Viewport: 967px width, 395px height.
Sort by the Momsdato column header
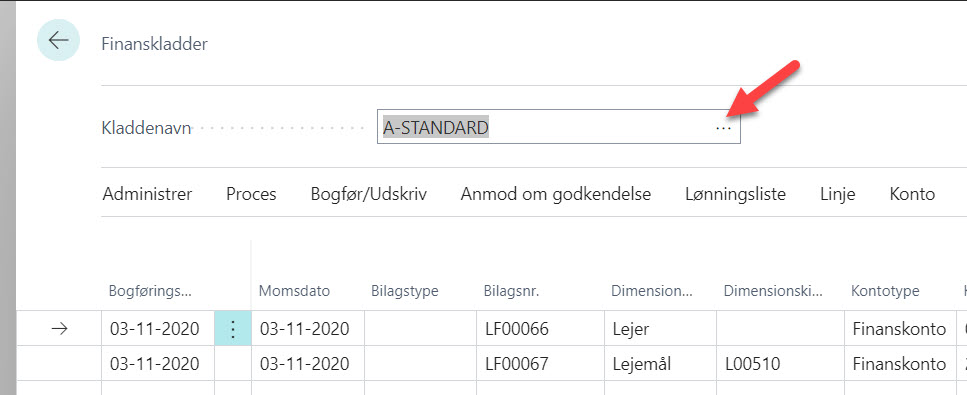(294, 291)
